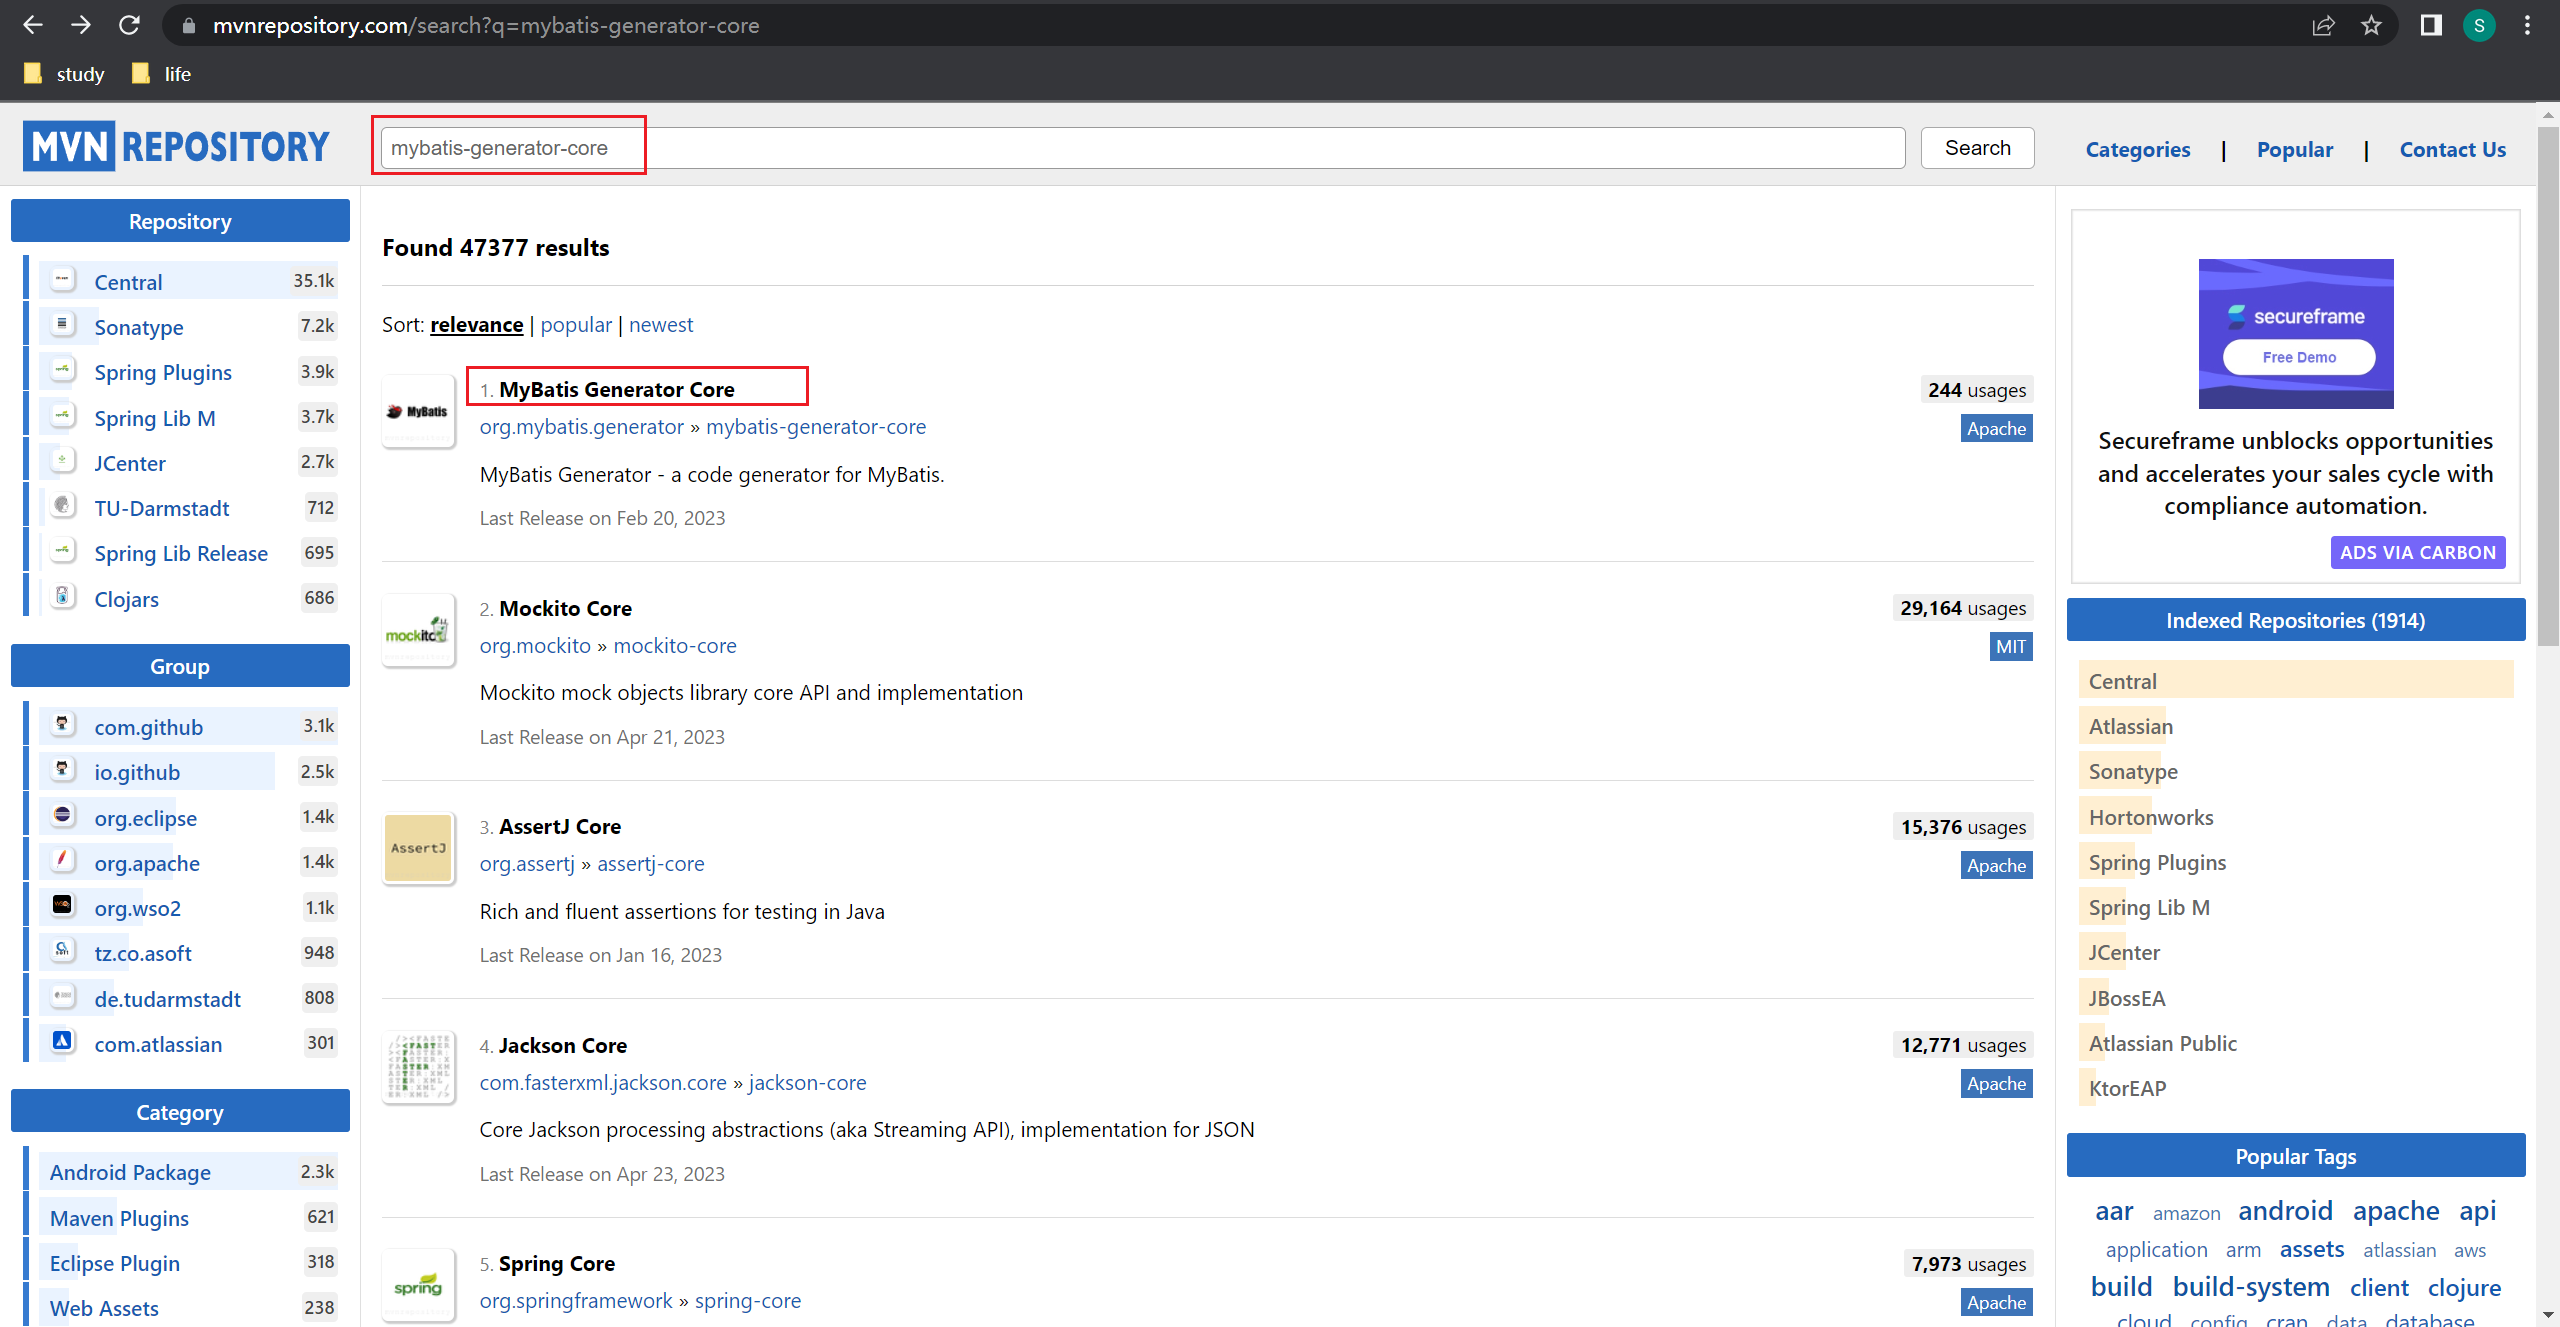This screenshot has height=1327, width=2560.
Task: Open the study bookmarks folder
Action: [x=65, y=74]
